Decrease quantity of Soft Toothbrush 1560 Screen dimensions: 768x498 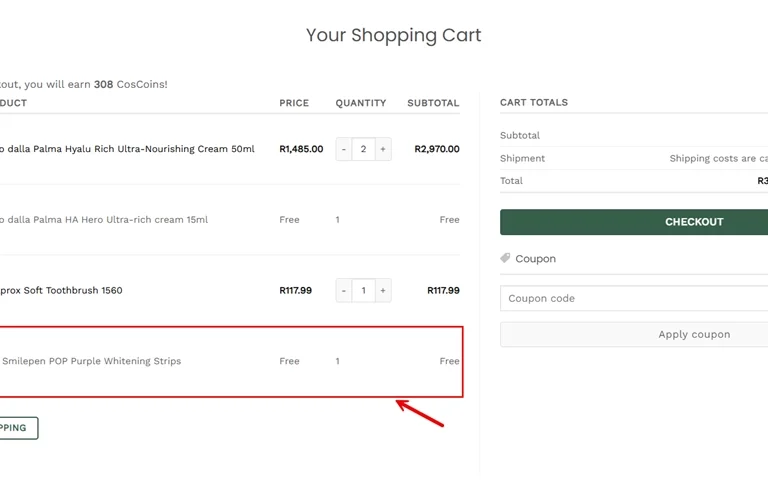(344, 290)
